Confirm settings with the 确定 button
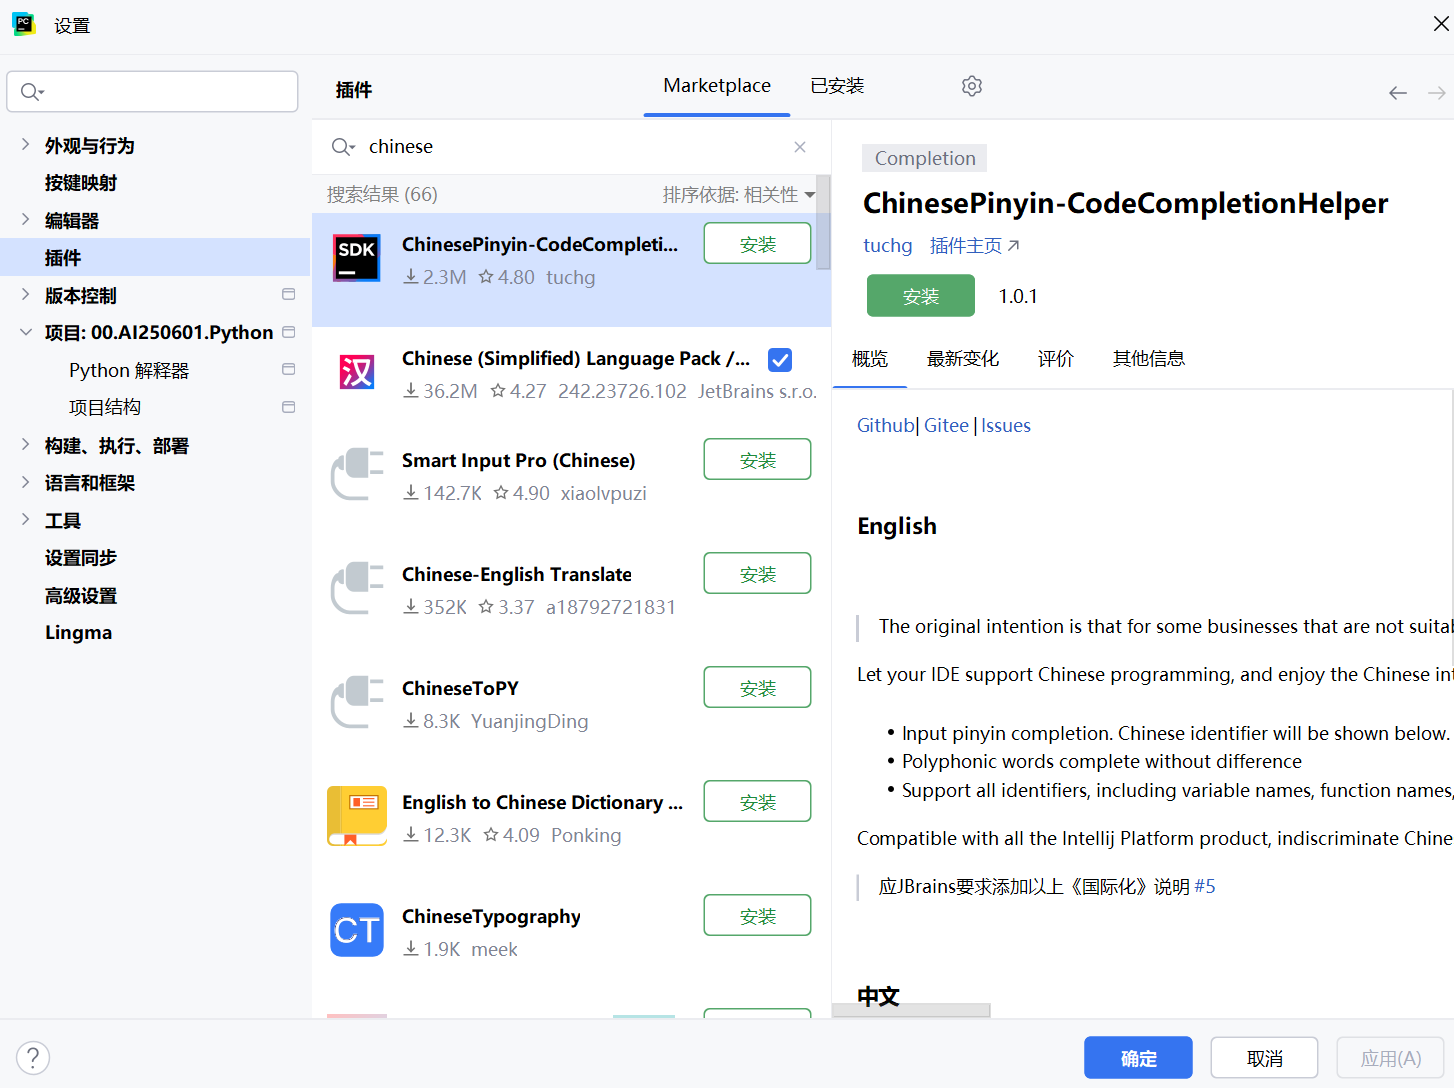The width and height of the screenshot is (1454, 1088). click(x=1137, y=1057)
